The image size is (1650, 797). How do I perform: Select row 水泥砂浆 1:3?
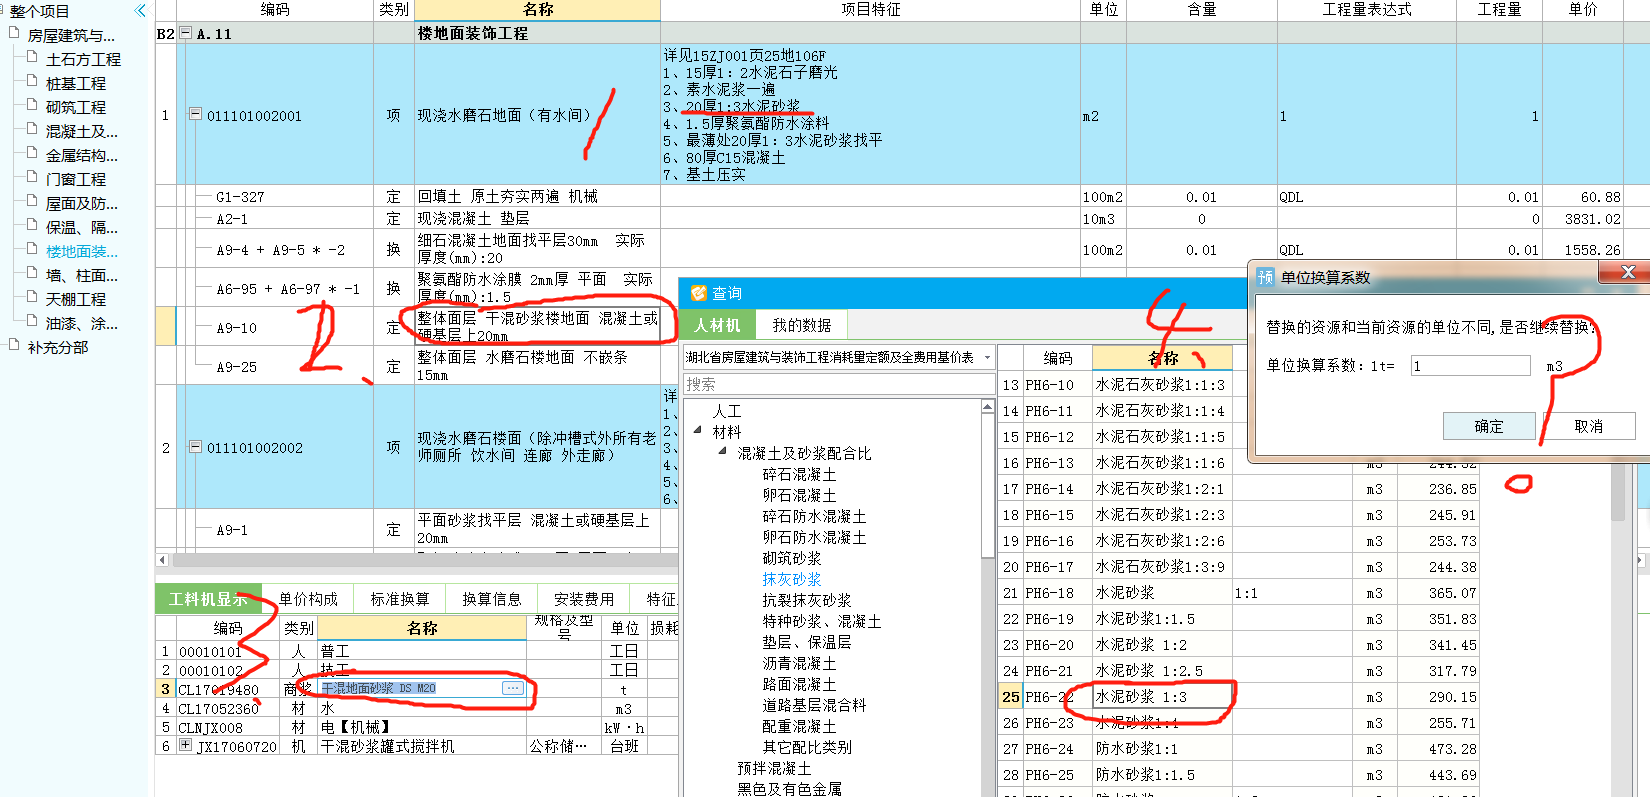1238,697
